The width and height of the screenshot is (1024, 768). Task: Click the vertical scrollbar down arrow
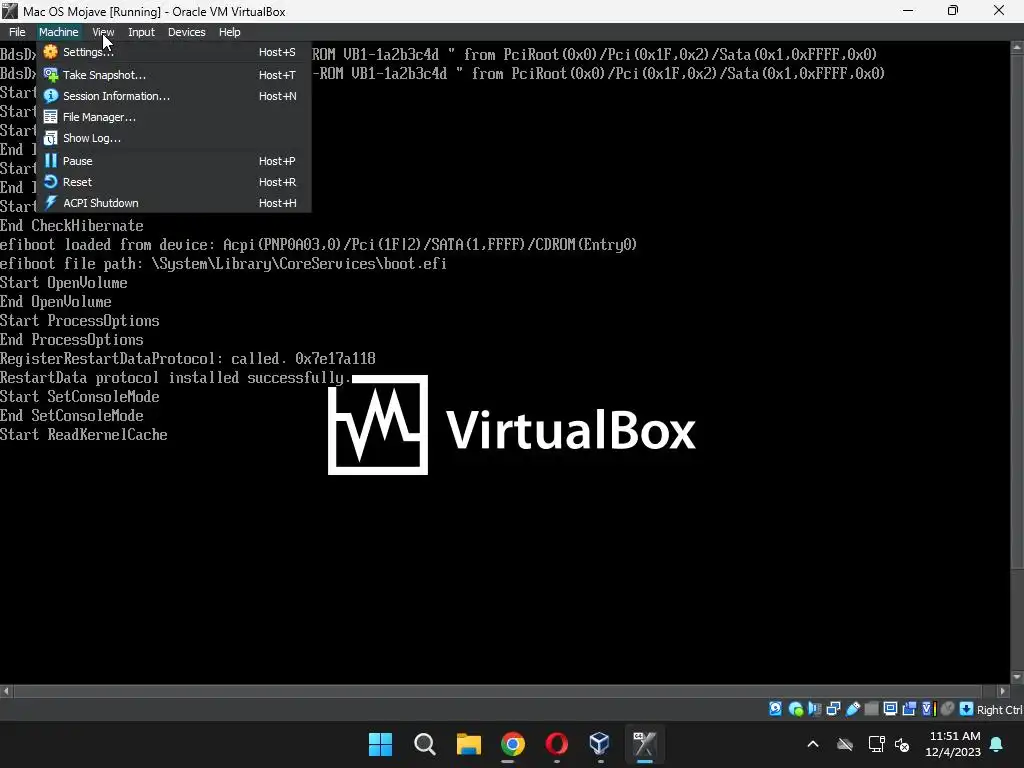(x=1017, y=677)
